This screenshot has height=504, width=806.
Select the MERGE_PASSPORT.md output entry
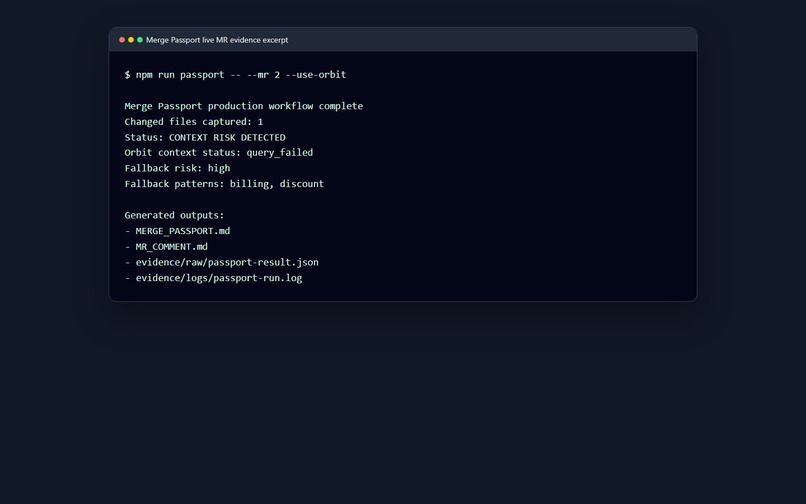click(177, 231)
